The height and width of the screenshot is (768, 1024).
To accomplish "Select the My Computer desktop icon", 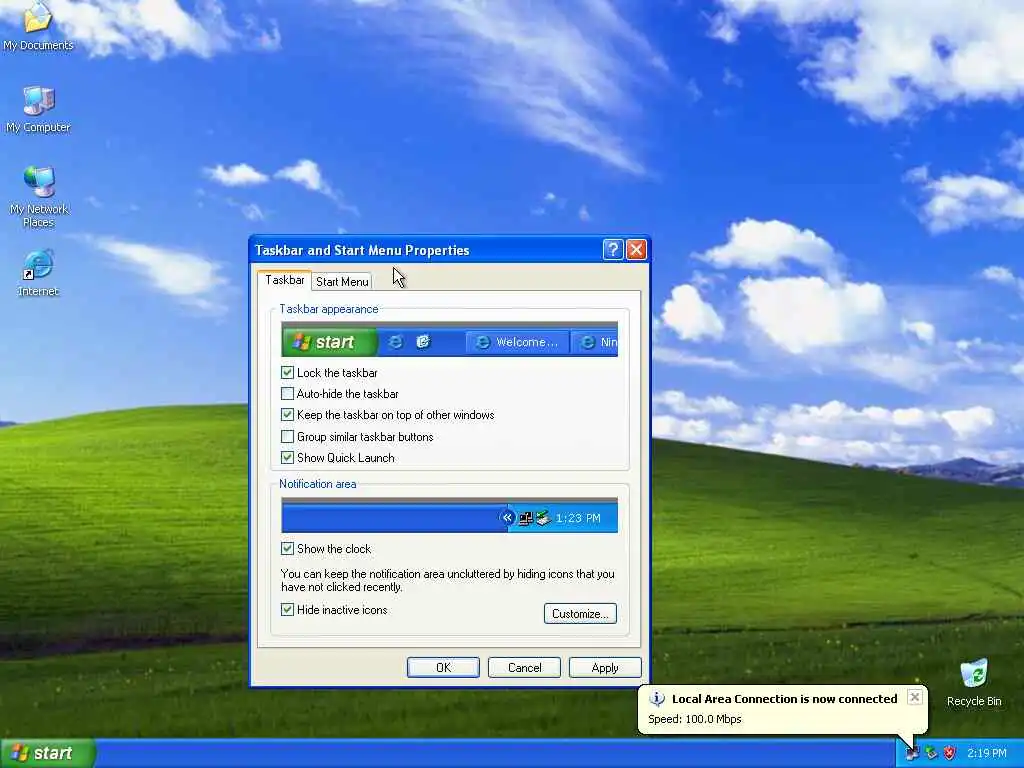I will [x=38, y=109].
